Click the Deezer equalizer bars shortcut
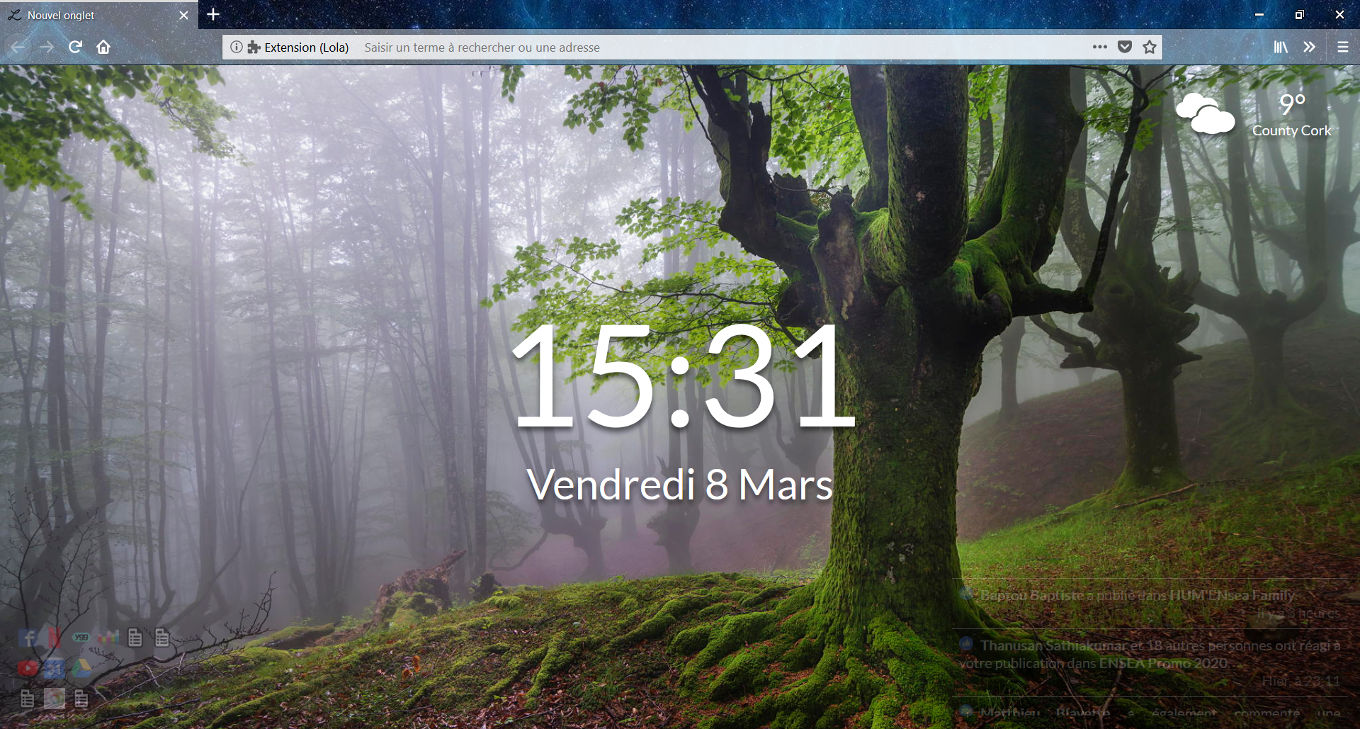 point(108,637)
